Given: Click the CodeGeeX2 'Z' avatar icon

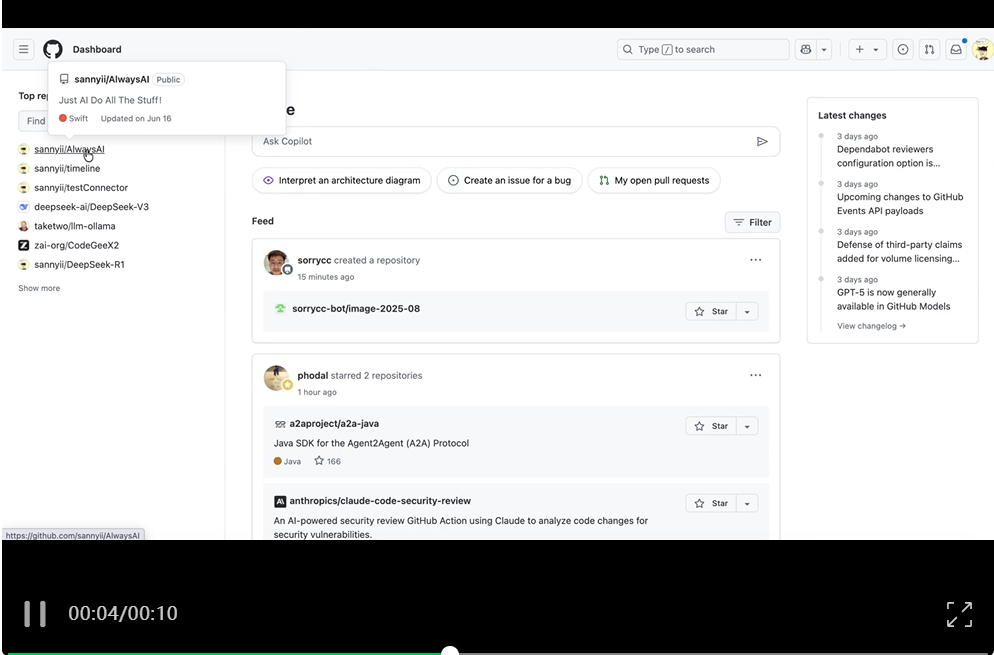Looking at the screenshot, I should [x=23, y=245].
